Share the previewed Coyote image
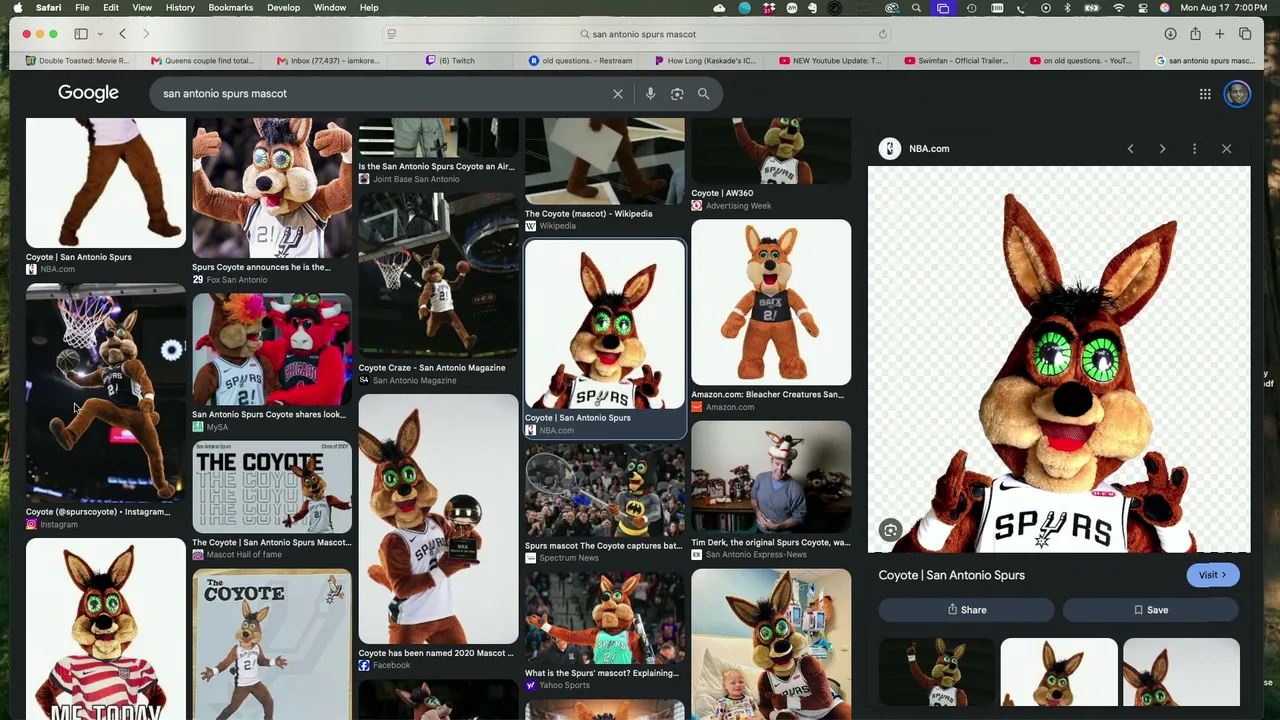The height and width of the screenshot is (720, 1280). click(966, 610)
